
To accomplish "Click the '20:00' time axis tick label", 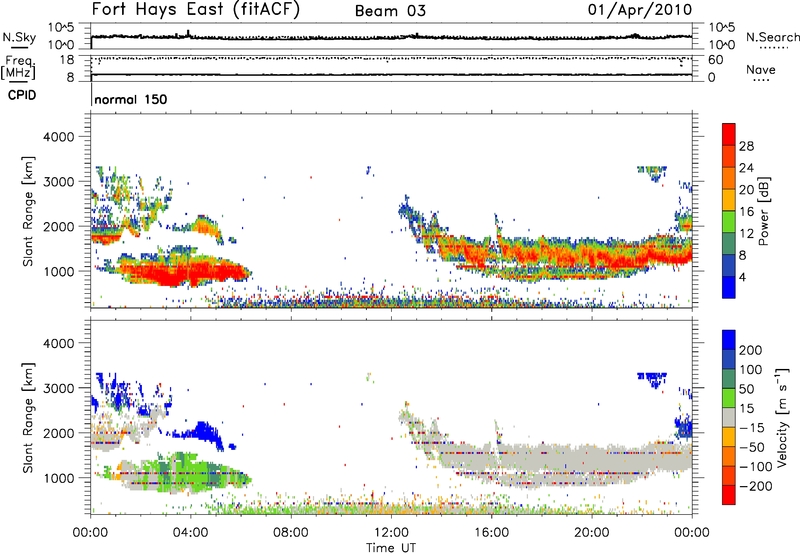I will point(592,533).
